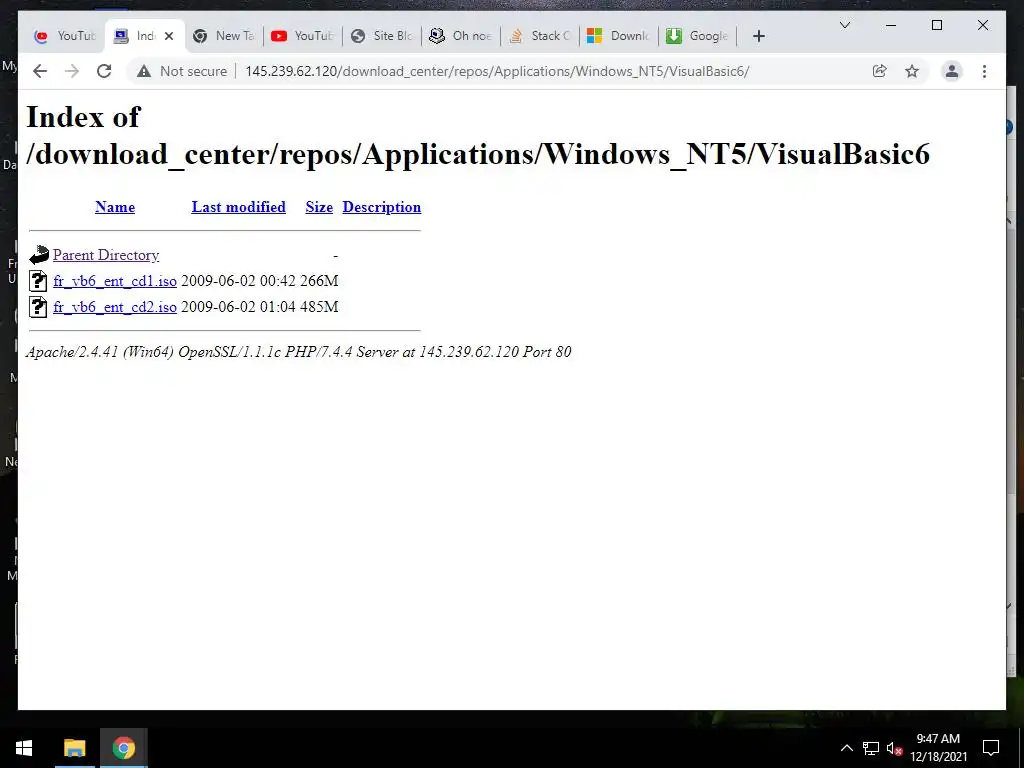Switch to the Oh noes tab
The width and height of the screenshot is (1024, 768).
461,36
